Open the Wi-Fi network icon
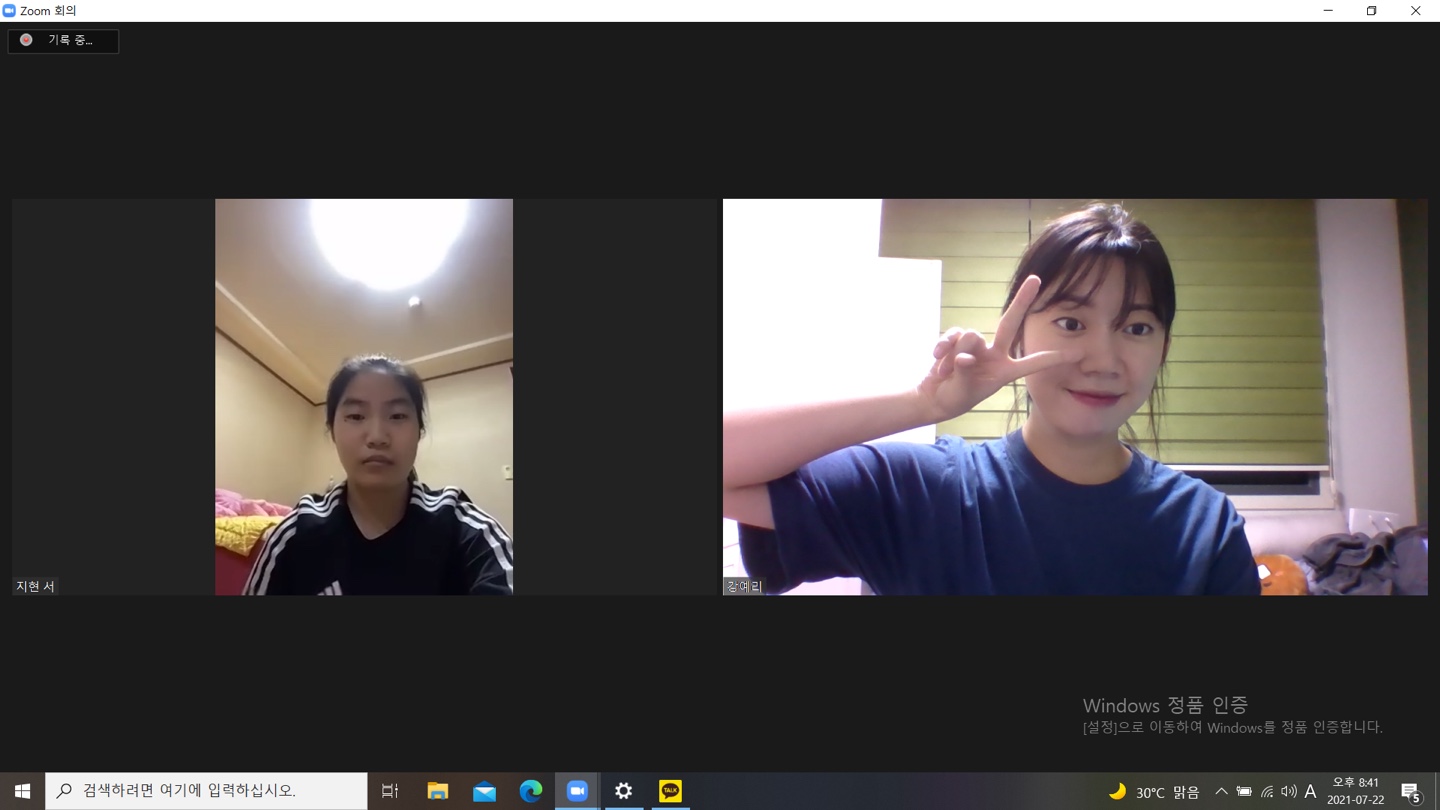 1267,792
